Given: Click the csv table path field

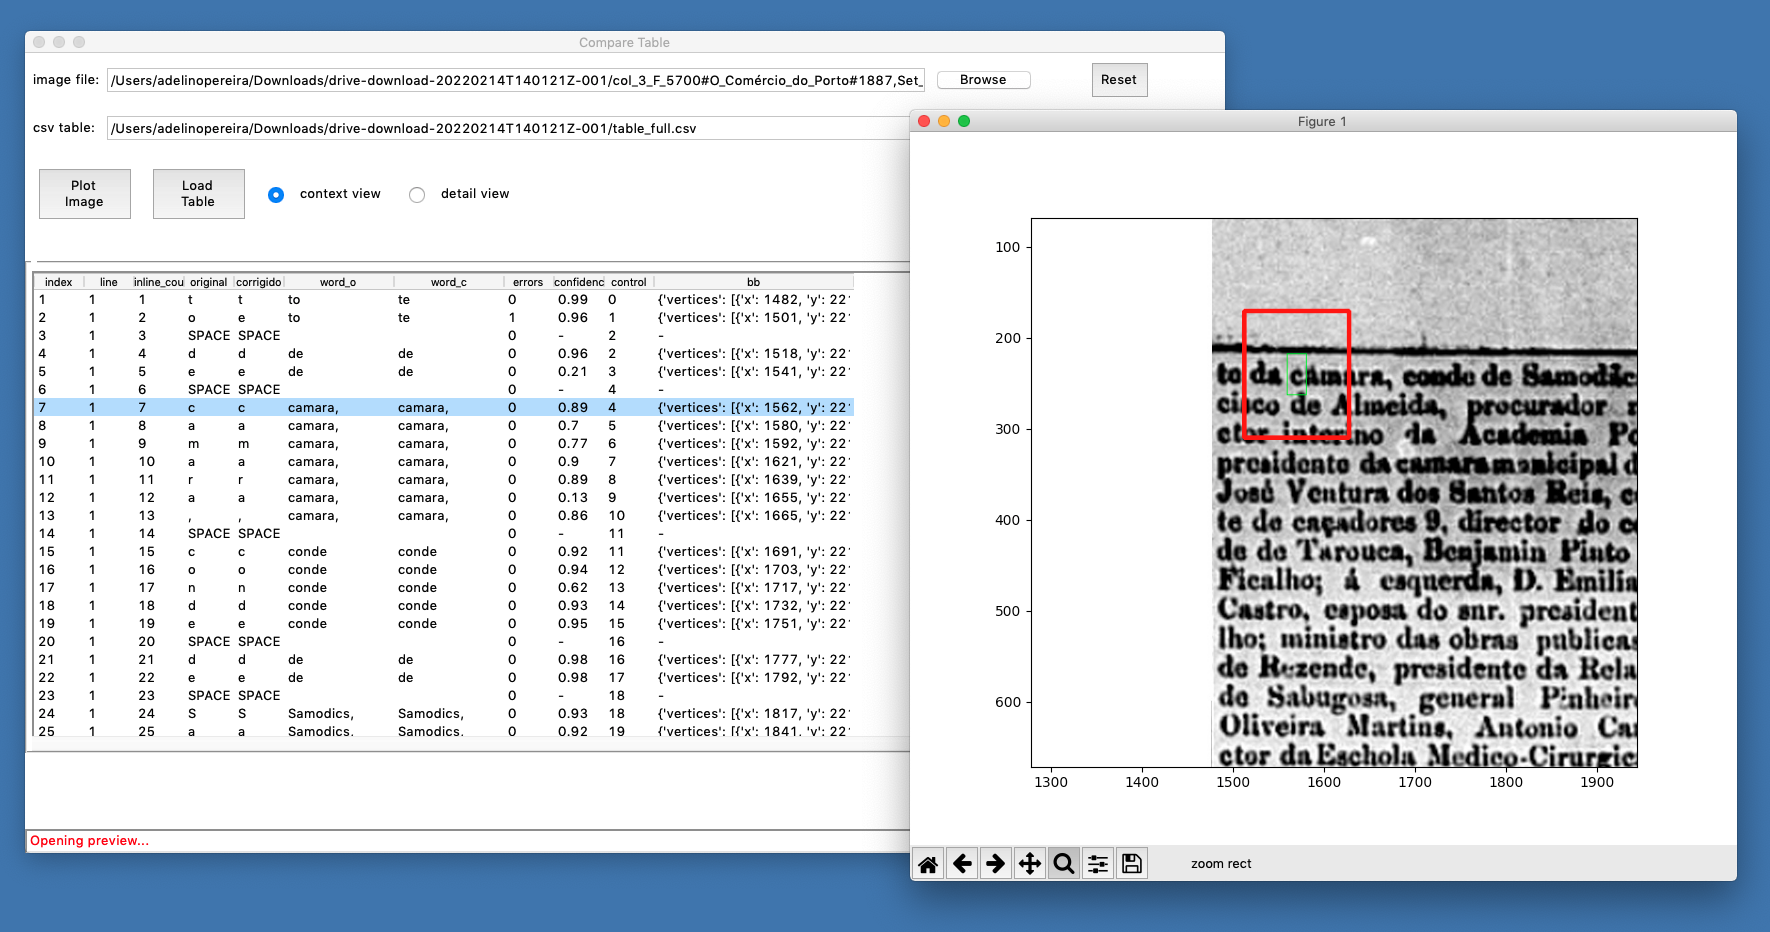Looking at the screenshot, I should click(x=507, y=128).
